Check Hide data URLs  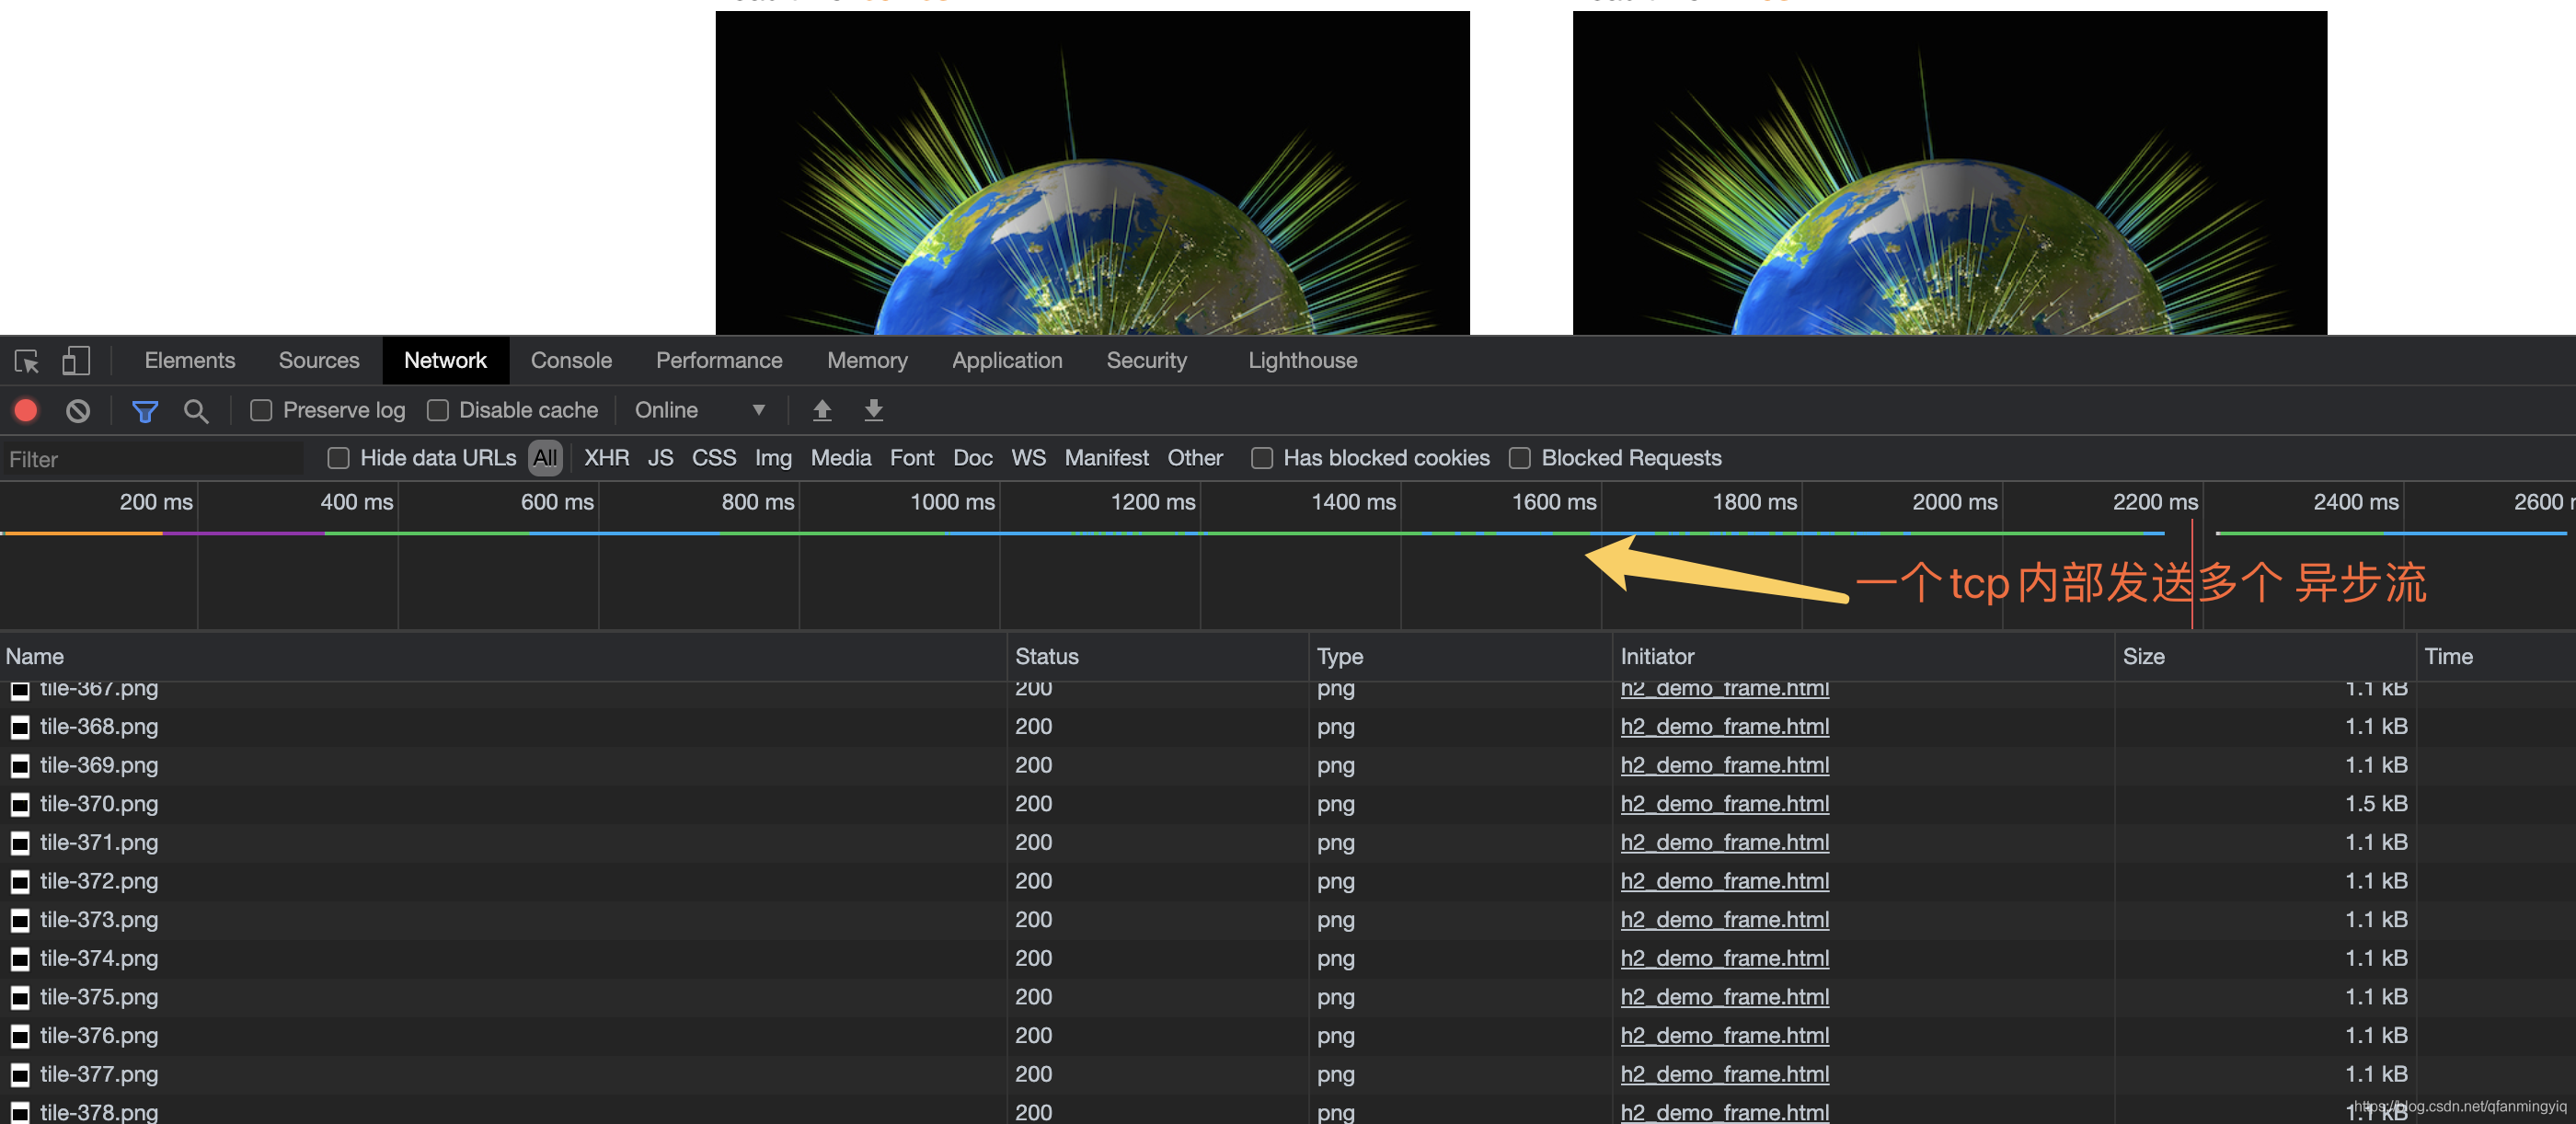[339, 458]
